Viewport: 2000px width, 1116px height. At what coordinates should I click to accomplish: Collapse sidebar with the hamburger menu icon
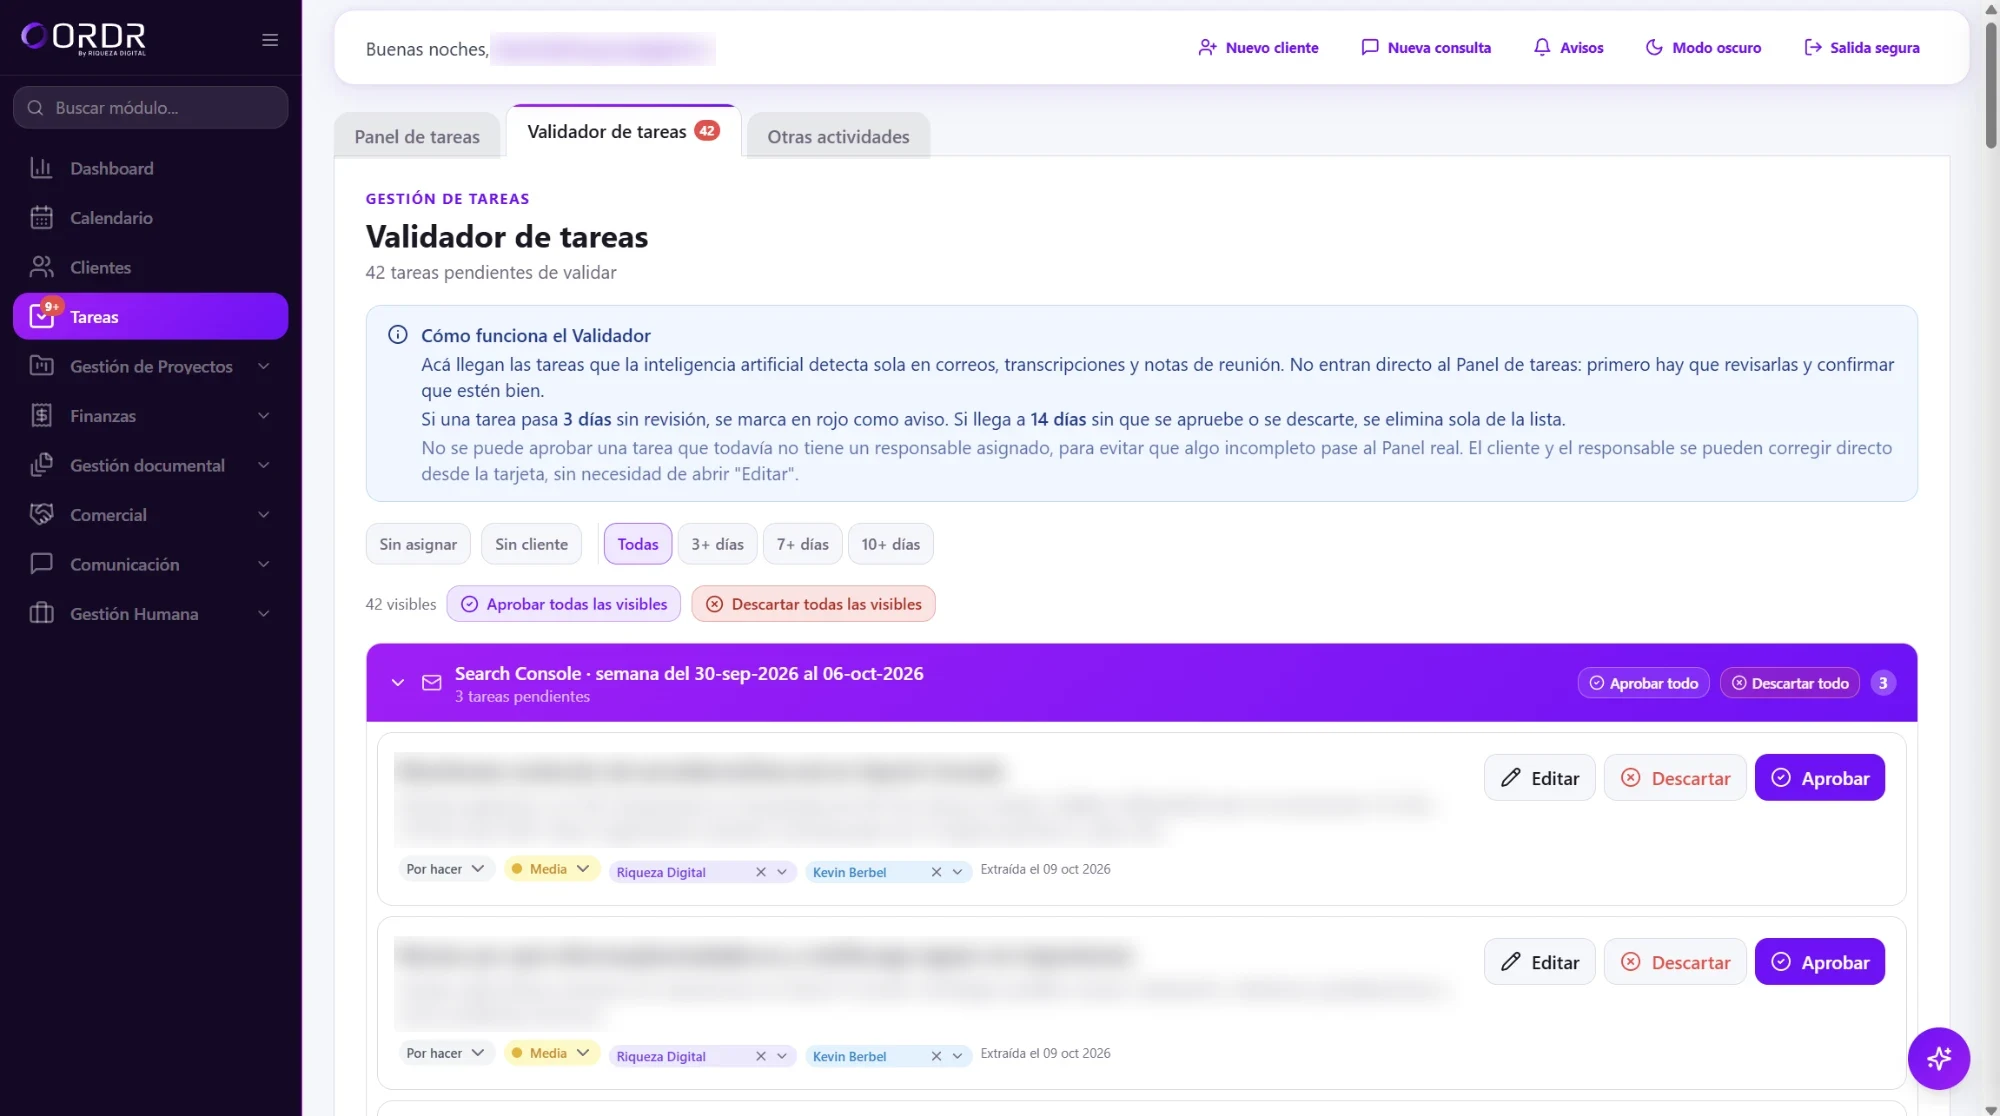point(270,40)
